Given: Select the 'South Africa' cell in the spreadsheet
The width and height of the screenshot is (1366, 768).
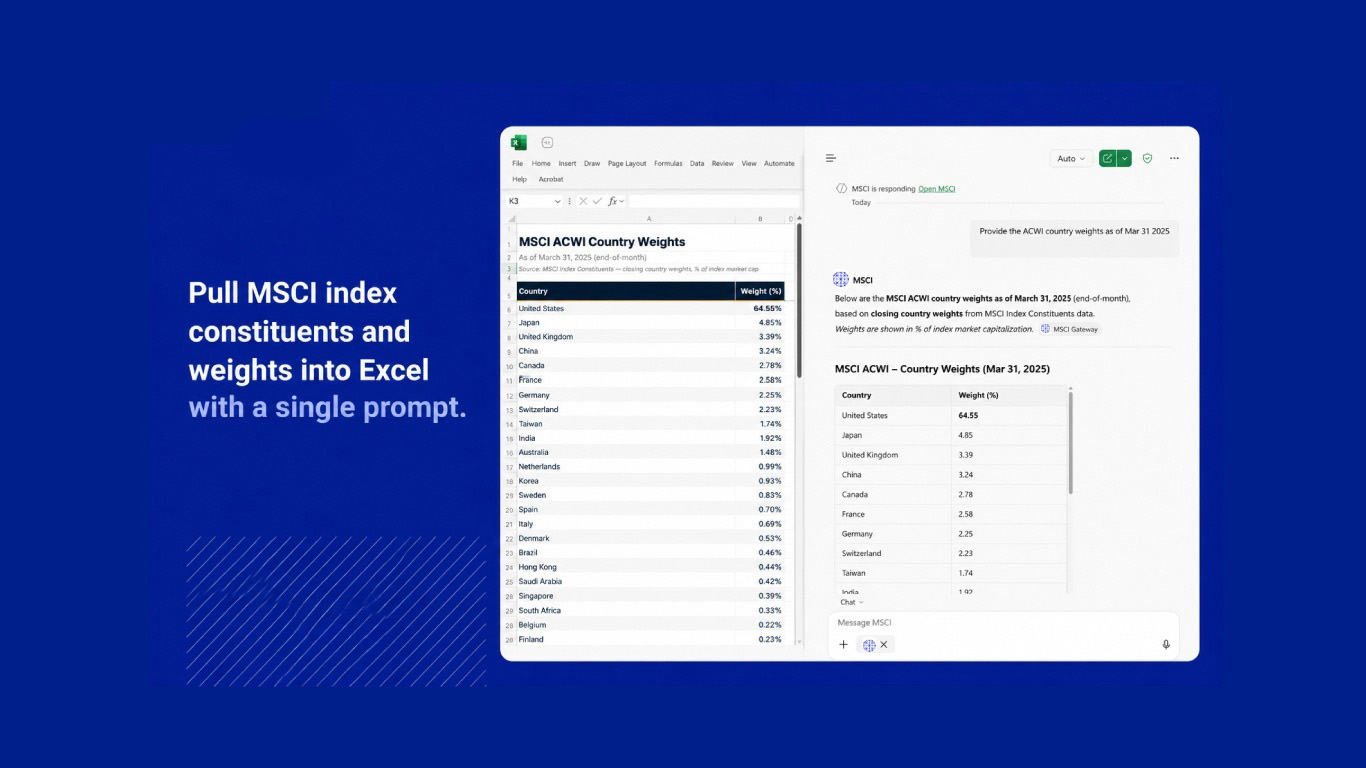Looking at the screenshot, I should (x=626, y=610).
